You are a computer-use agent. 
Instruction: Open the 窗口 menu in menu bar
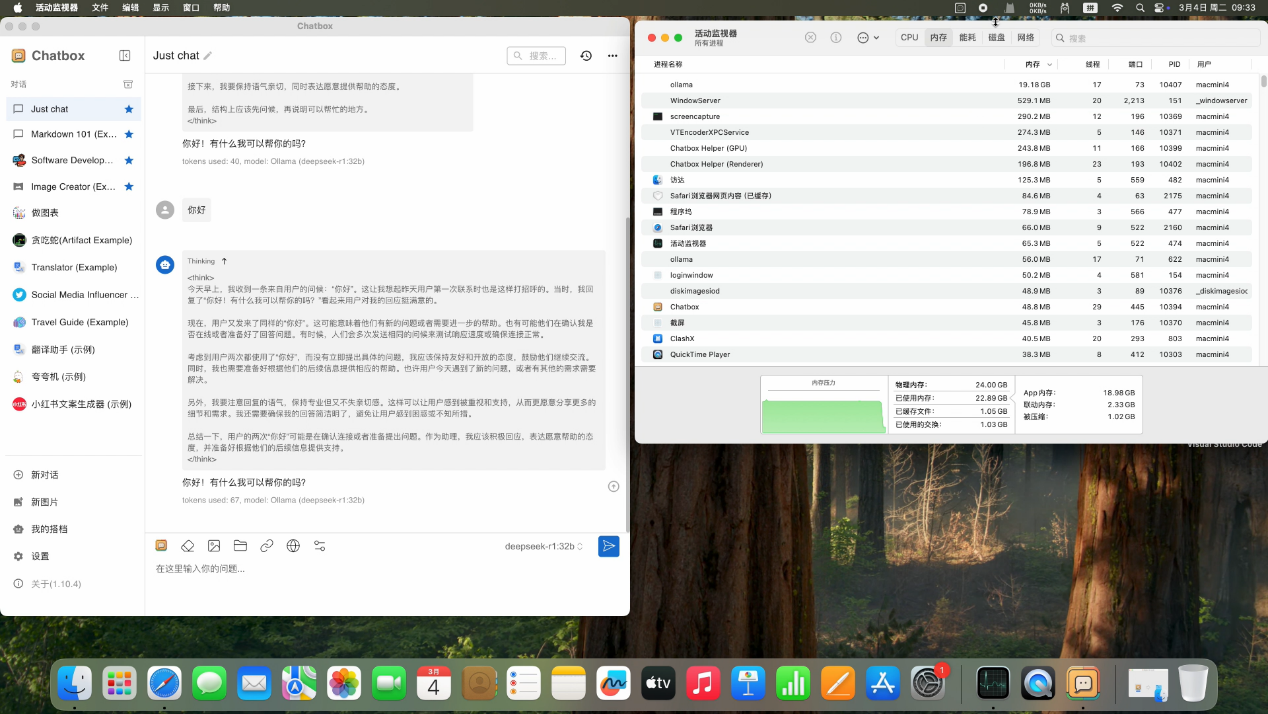[x=191, y=7]
